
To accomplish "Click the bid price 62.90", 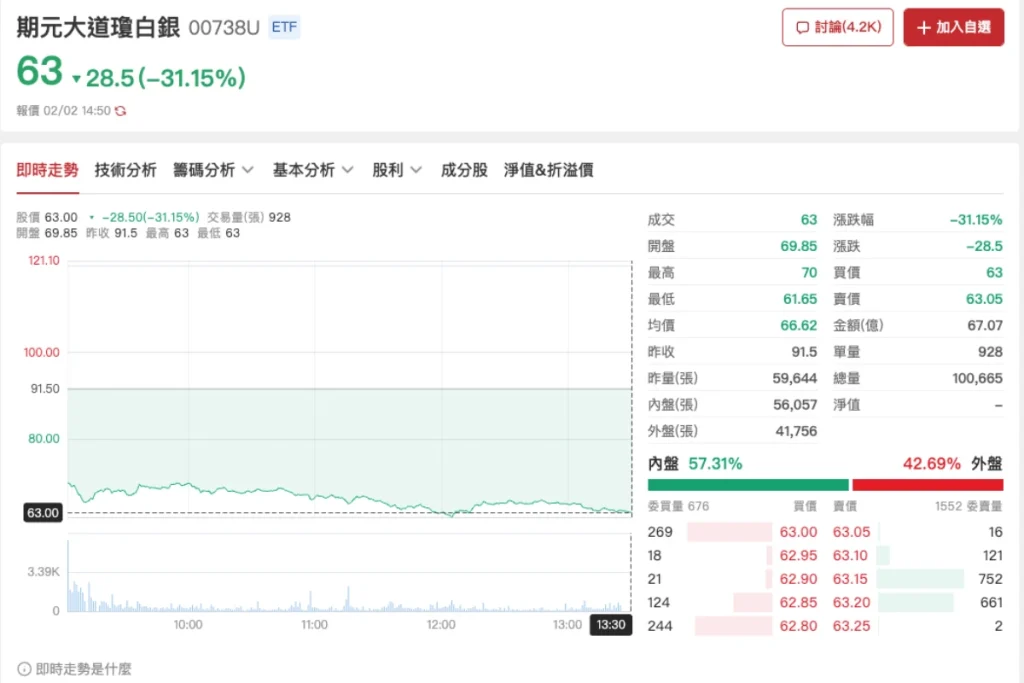I will point(798,579).
